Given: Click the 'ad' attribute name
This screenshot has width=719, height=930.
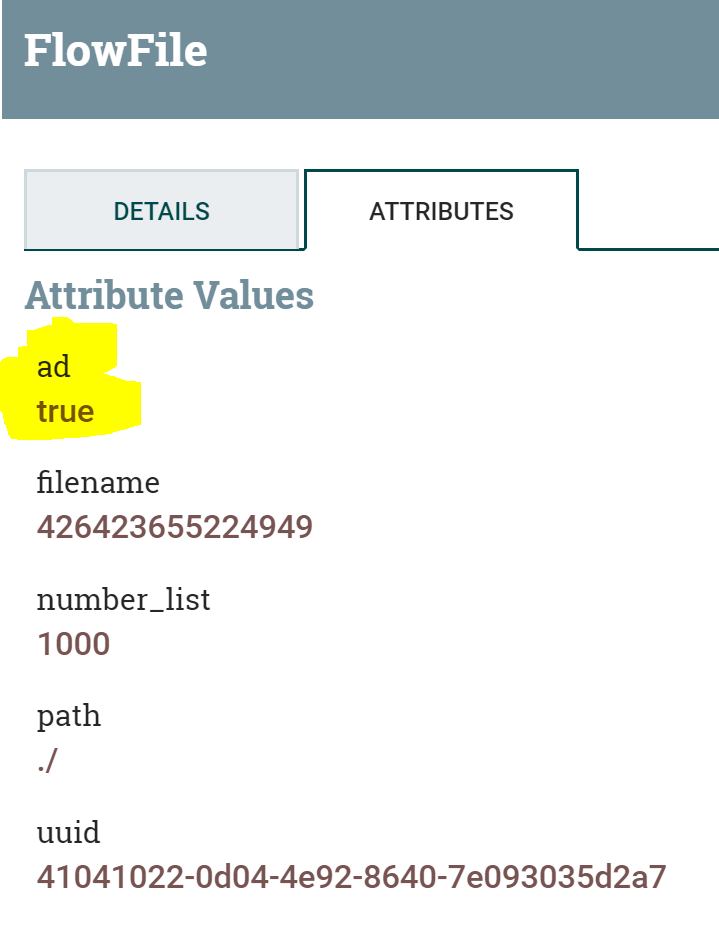Looking at the screenshot, I should (x=54, y=367).
